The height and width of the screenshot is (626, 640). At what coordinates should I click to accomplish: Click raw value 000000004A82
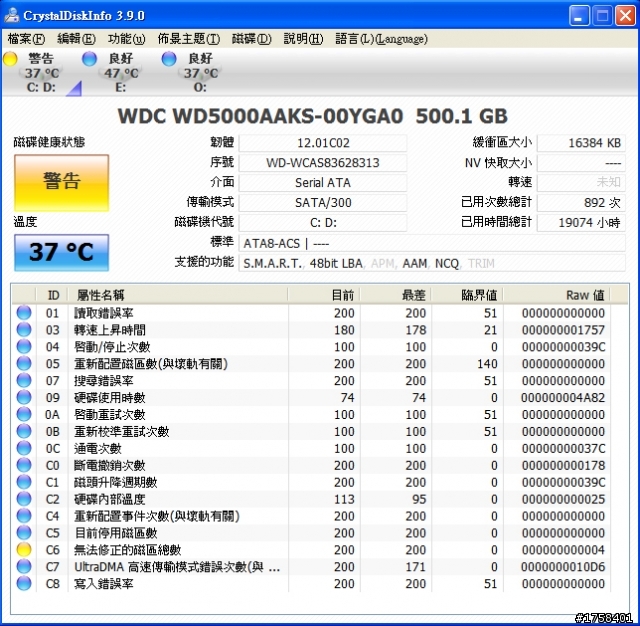[563, 397]
